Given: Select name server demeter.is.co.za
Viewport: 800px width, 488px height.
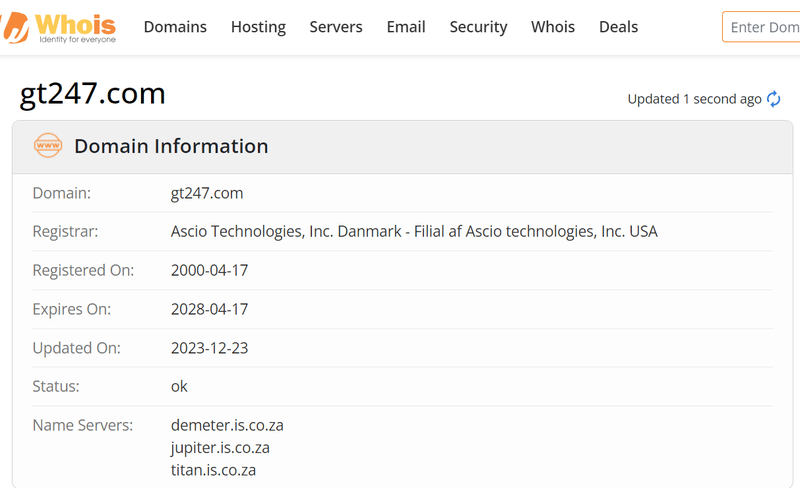Looking at the screenshot, I should (x=227, y=425).
